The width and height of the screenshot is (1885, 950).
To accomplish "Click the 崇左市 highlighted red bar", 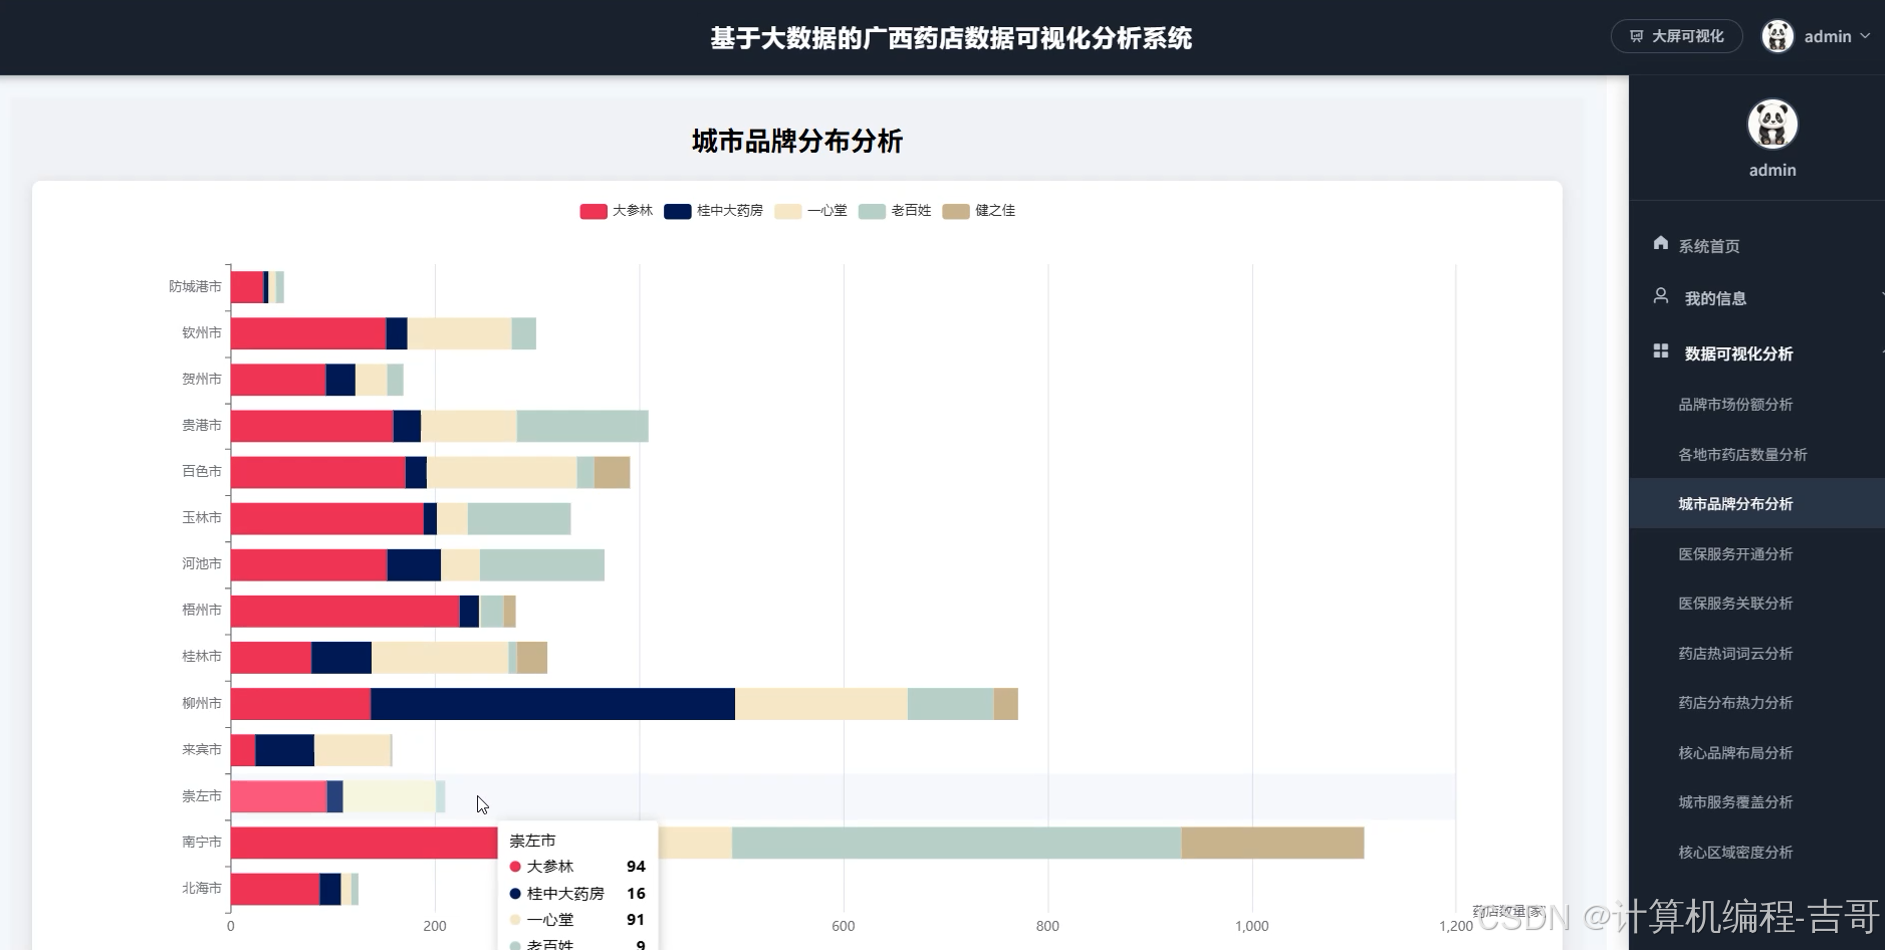I will 279,796.
